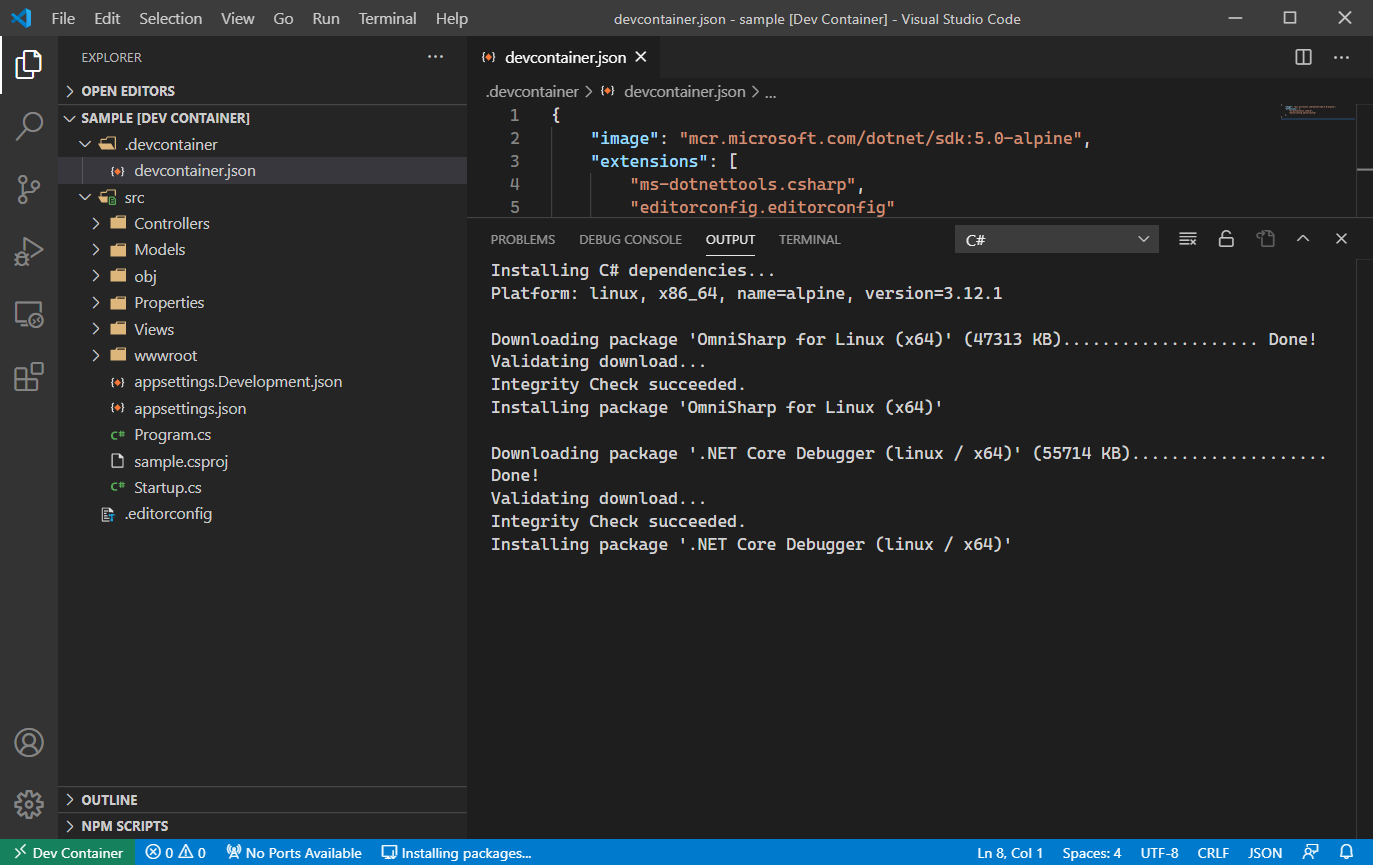The height and width of the screenshot is (865, 1373).
Task: Open the Extensions view
Action: 29,377
